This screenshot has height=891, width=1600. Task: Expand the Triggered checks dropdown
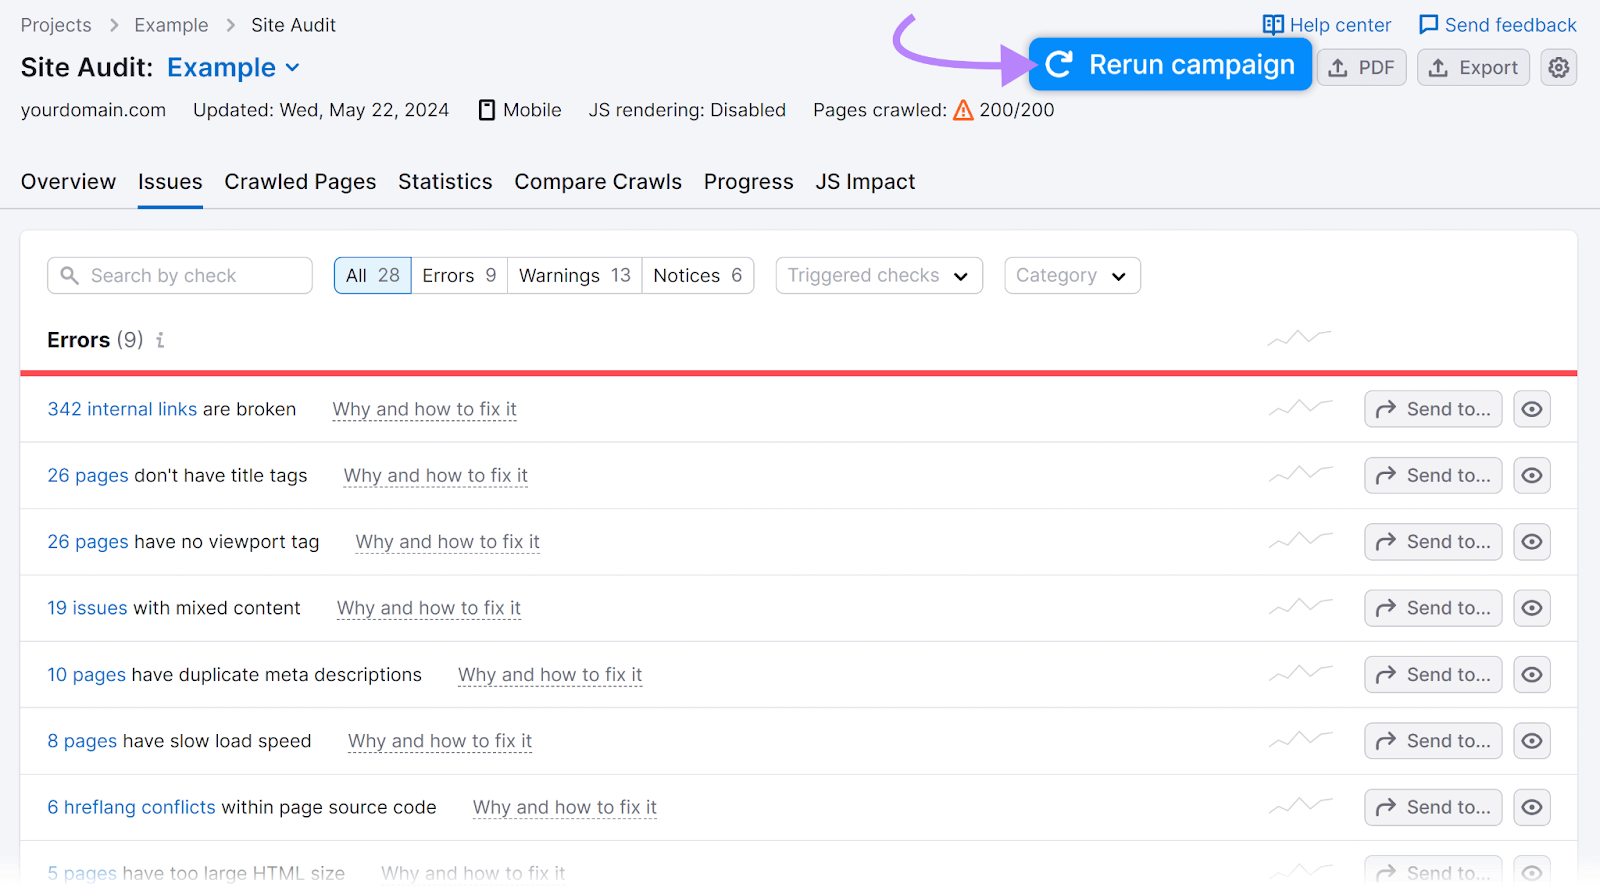point(878,276)
